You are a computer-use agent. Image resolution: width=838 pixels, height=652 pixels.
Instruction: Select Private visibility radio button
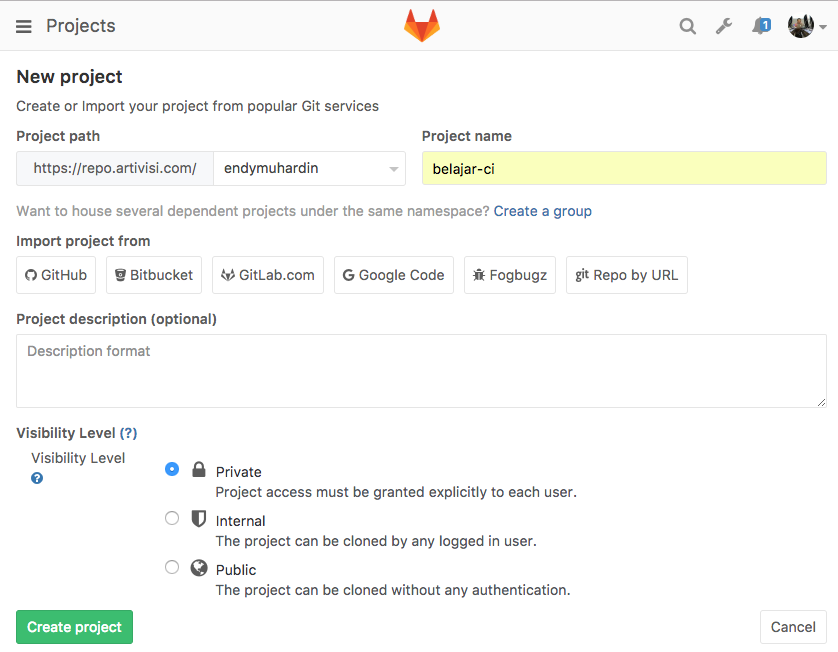click(172, 469)
